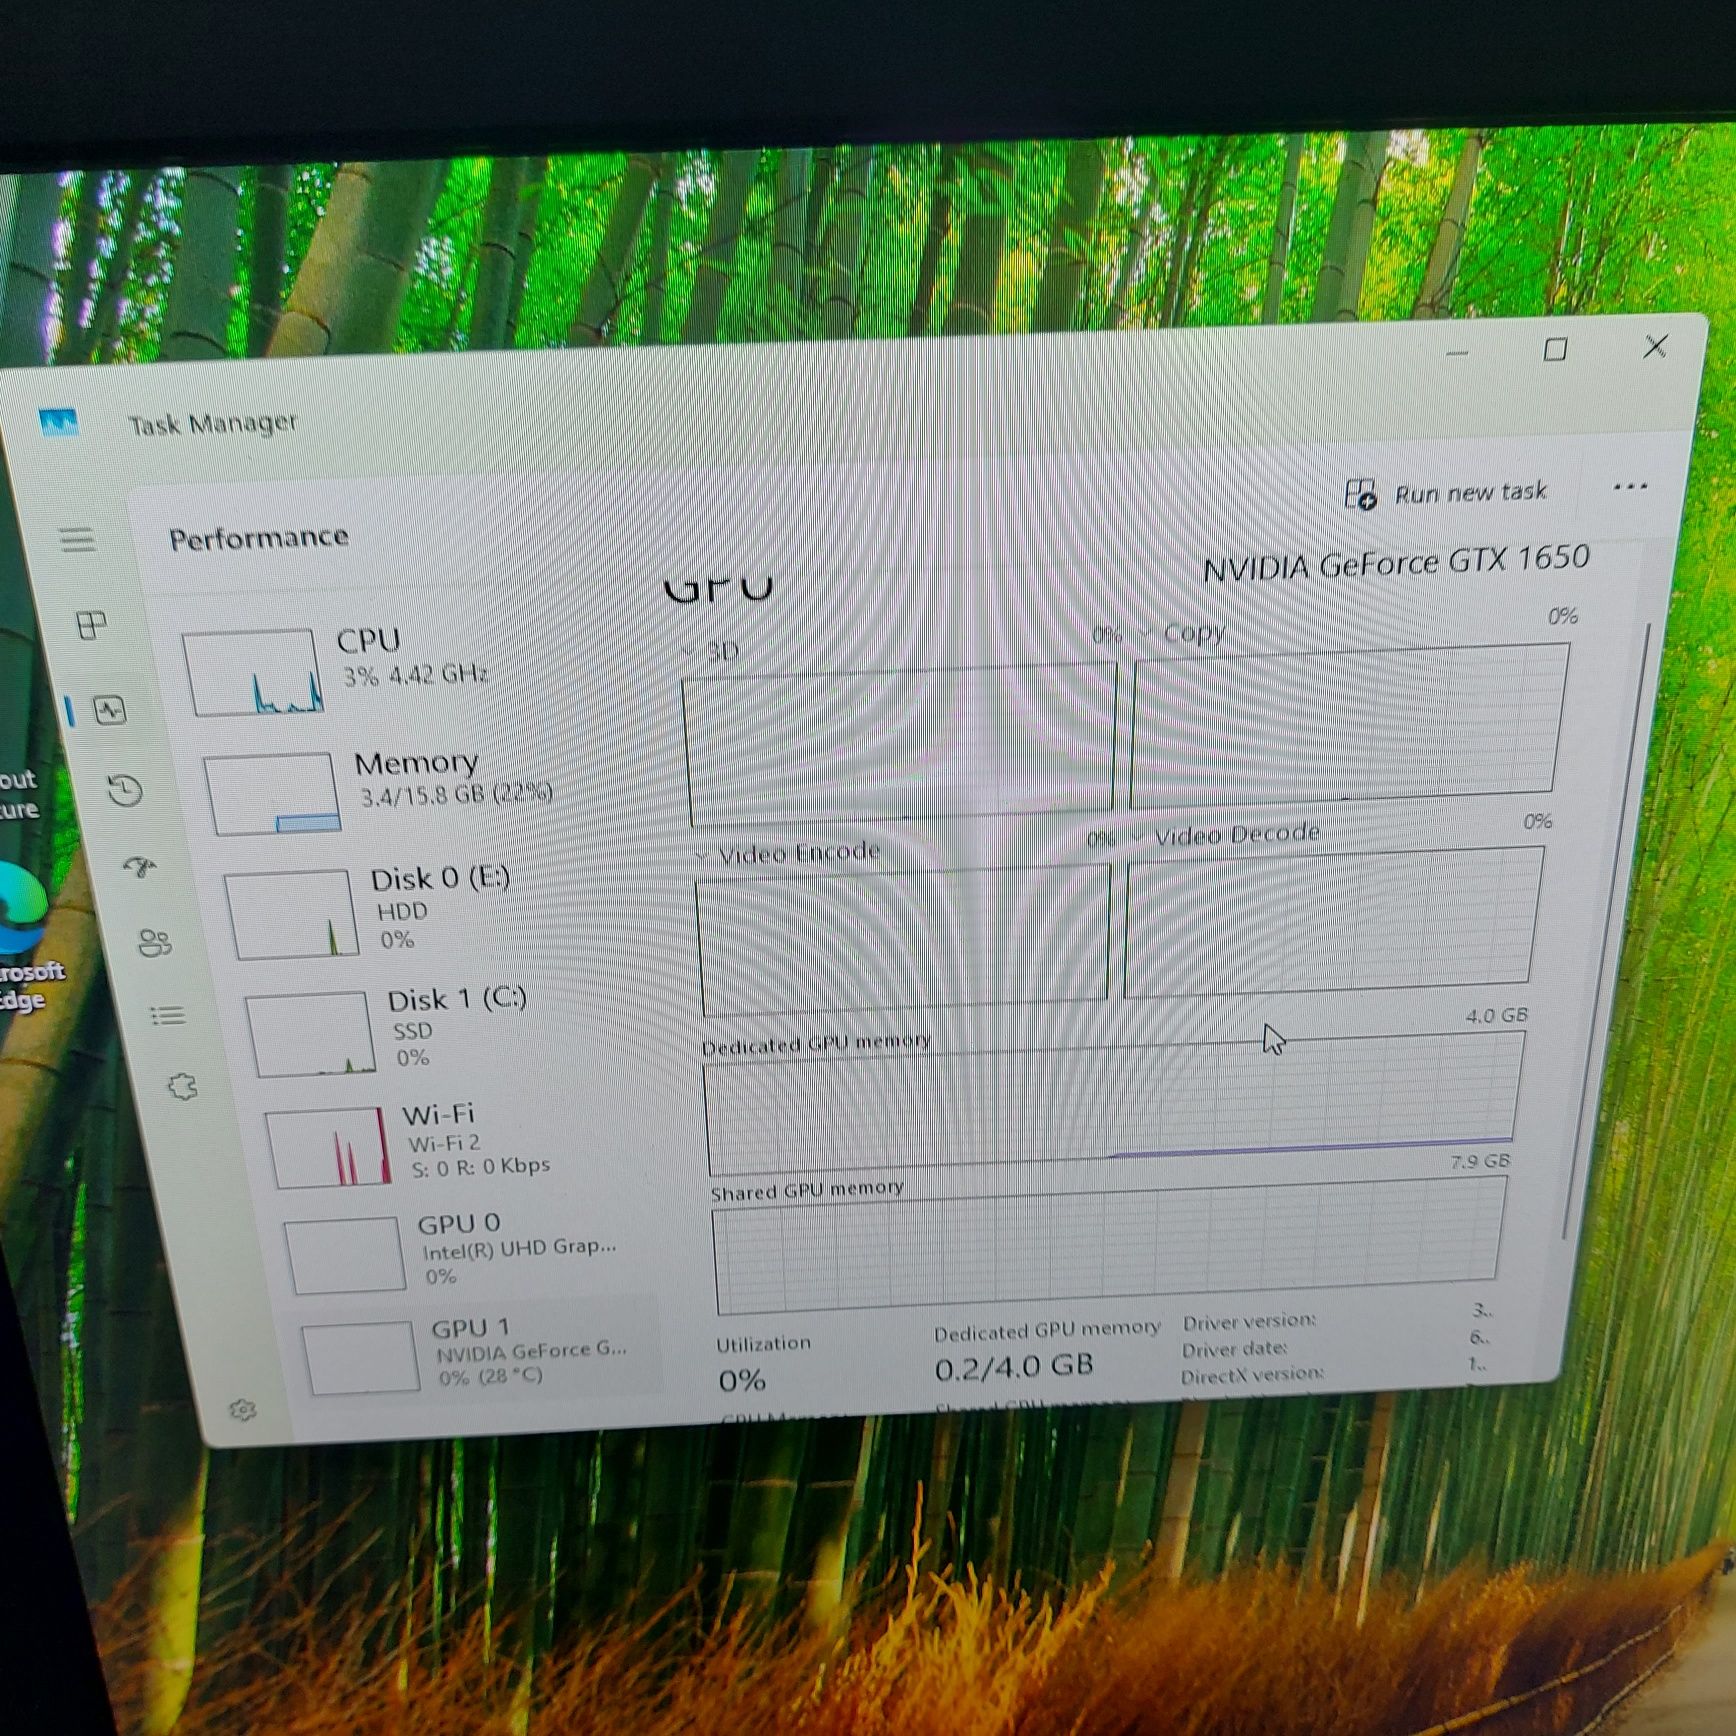Maximize the Task Manager window
The width and height of the screenshot is (1736, 1736).
tap(1555, 349)
